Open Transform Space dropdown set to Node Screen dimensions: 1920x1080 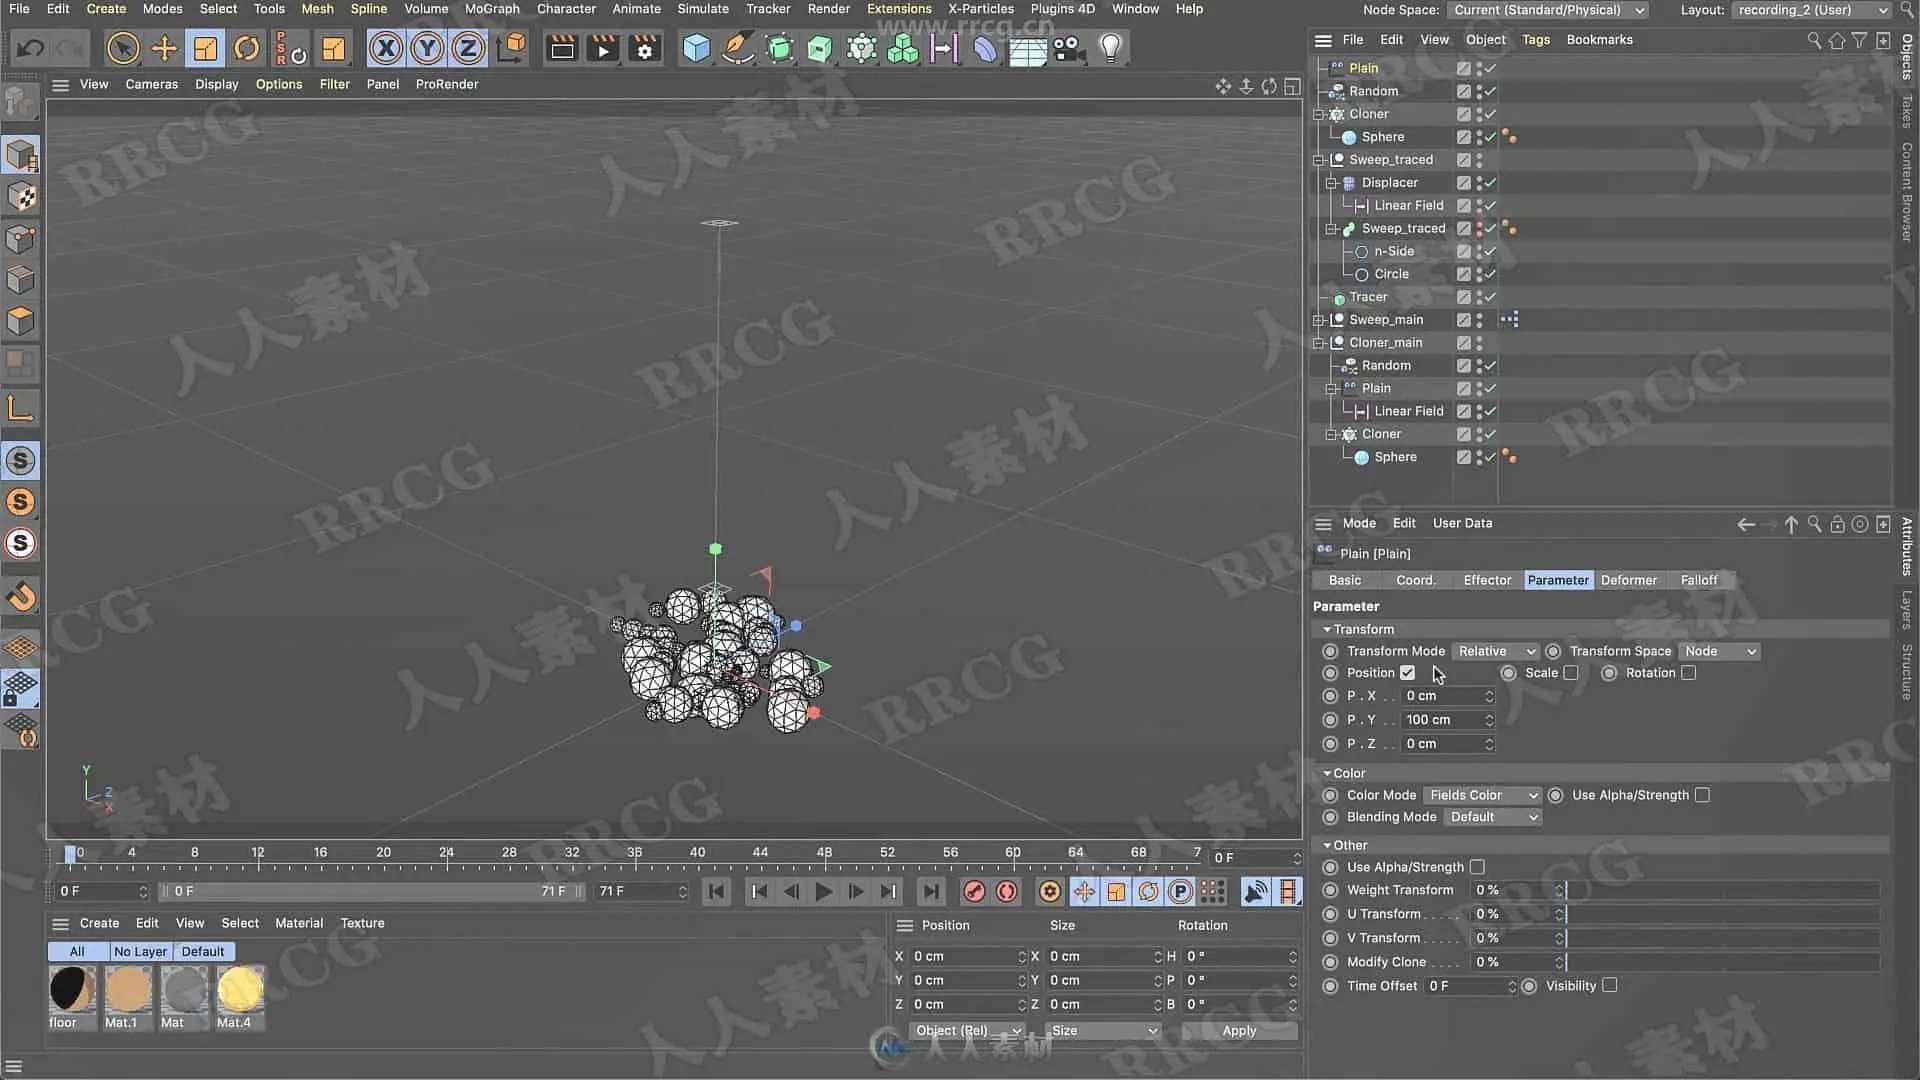click(1720, 651)
